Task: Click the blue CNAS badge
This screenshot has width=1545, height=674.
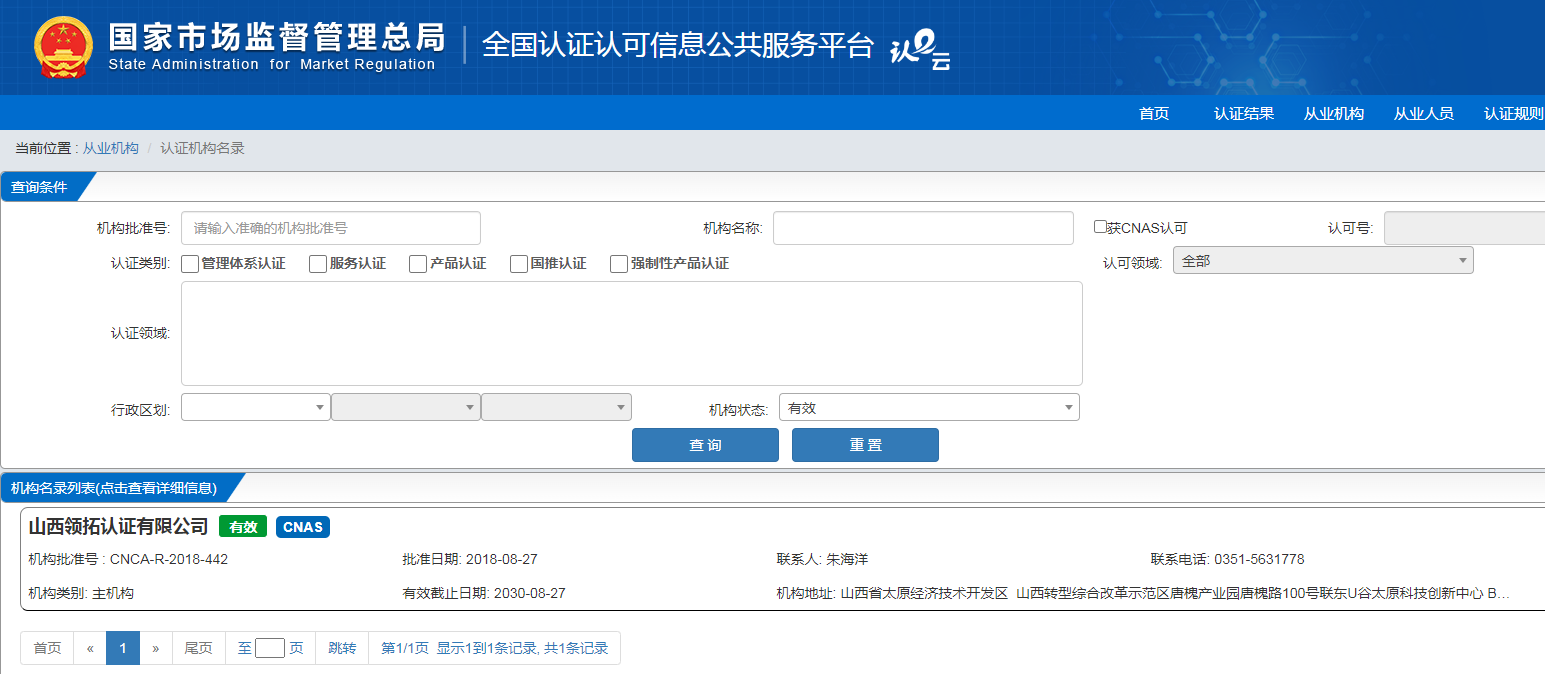Action: tap(302, 527)
